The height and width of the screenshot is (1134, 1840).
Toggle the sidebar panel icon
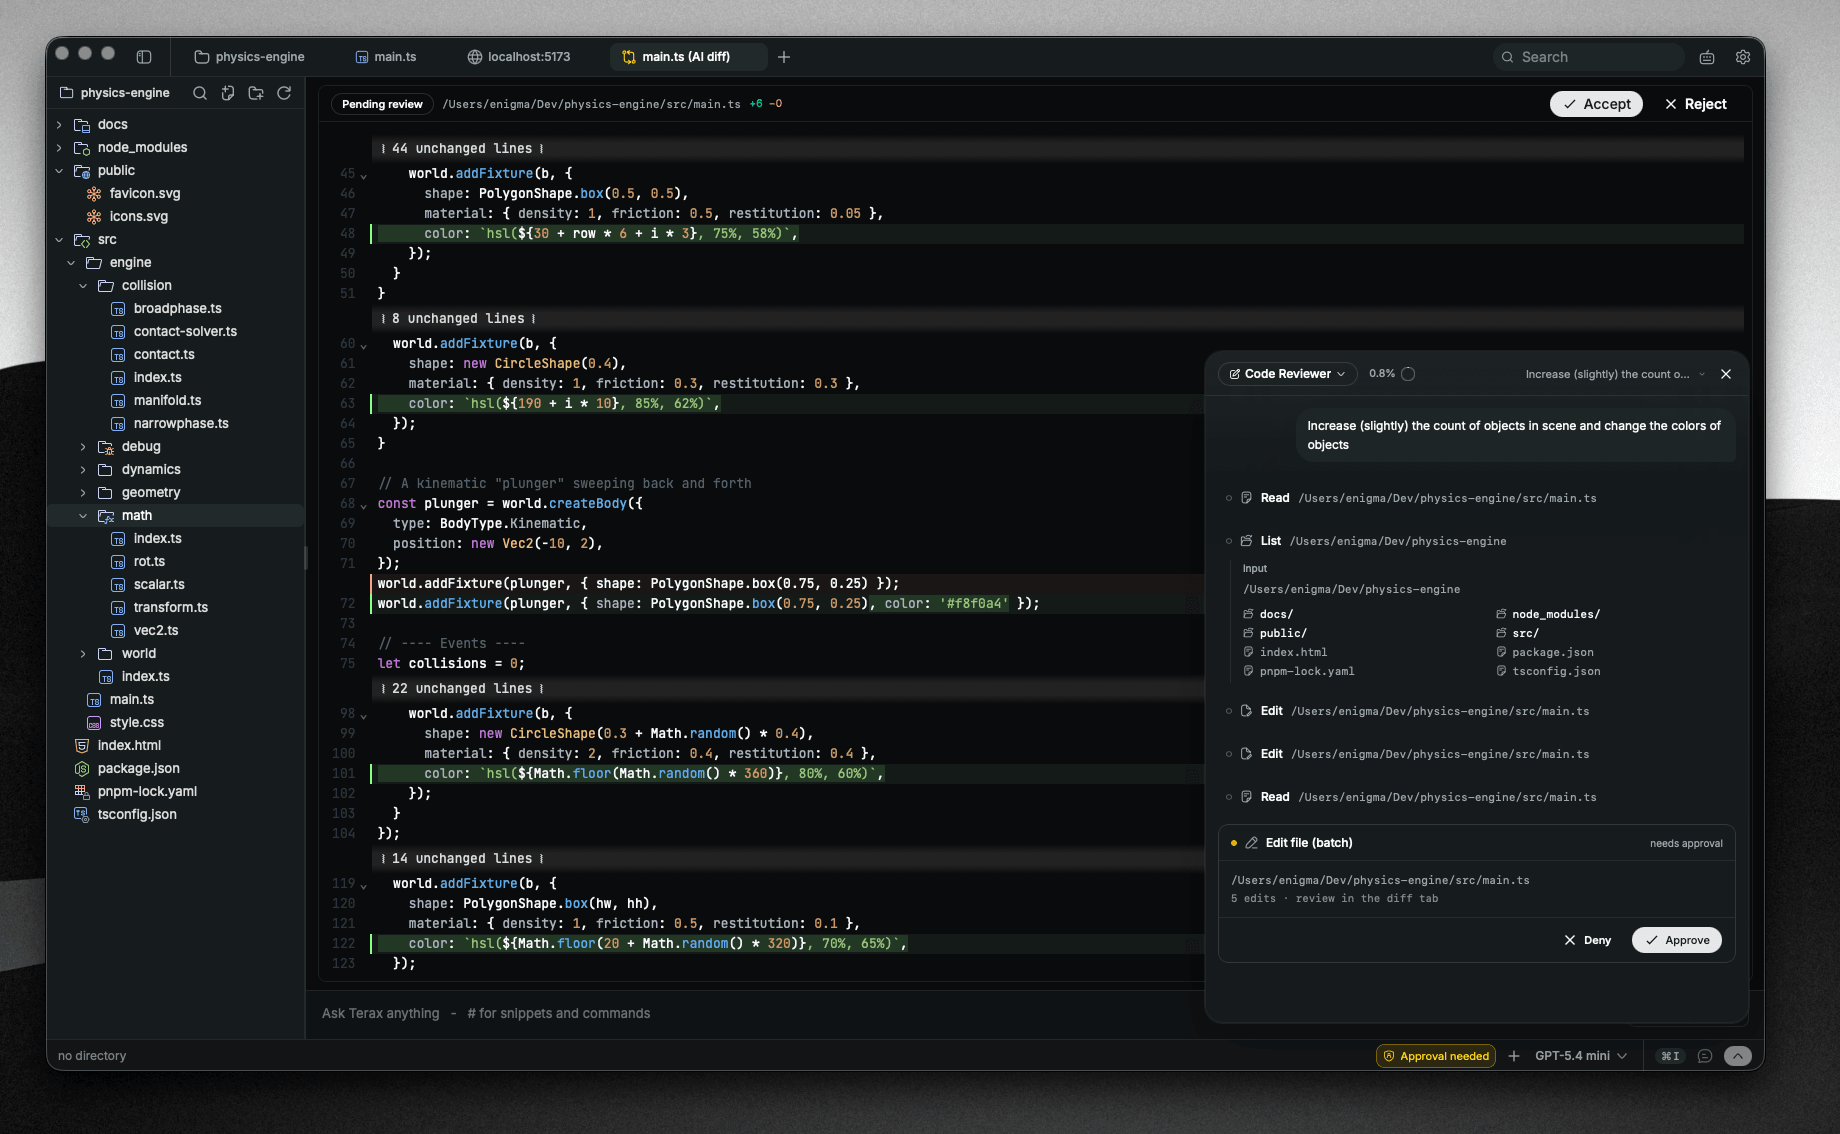[x=144, y=57]
